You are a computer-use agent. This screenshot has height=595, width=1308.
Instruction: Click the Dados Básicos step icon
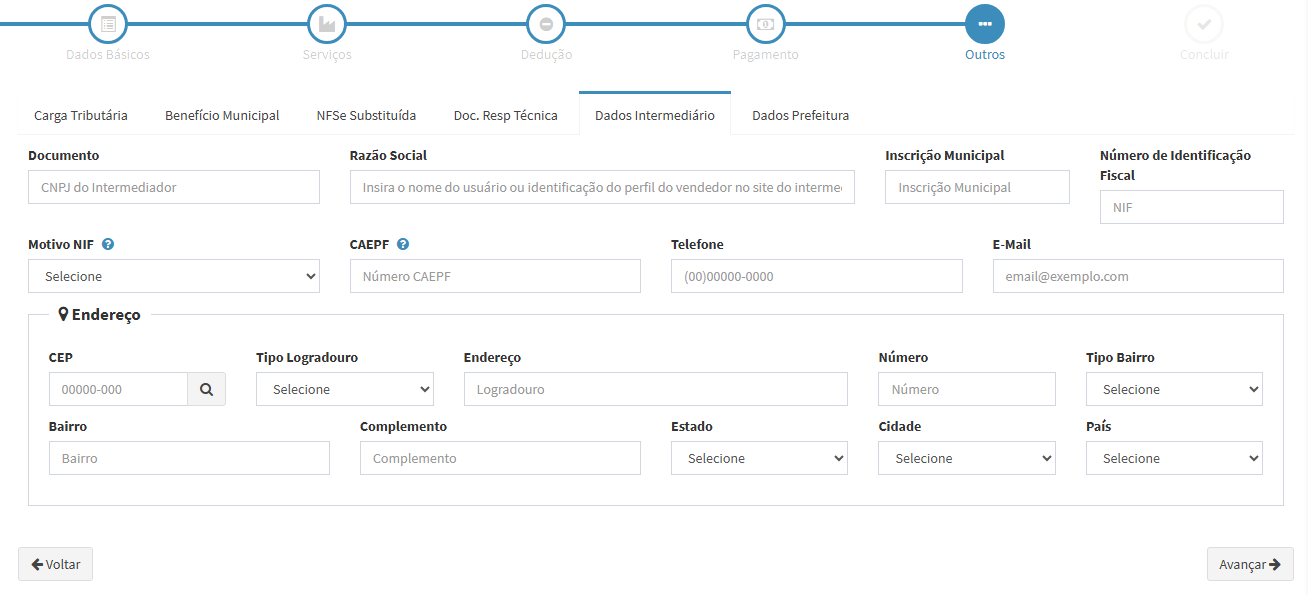[x=108, y=23]
